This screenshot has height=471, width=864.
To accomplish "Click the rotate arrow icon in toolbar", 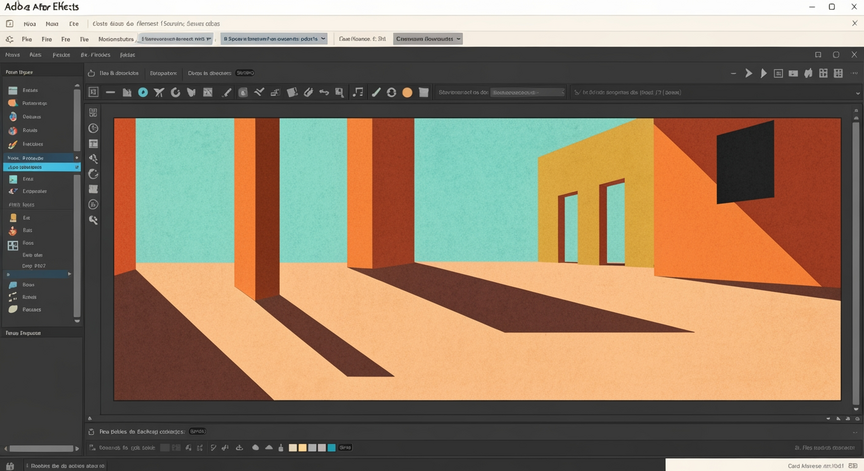I will click(x=175, y=93).
